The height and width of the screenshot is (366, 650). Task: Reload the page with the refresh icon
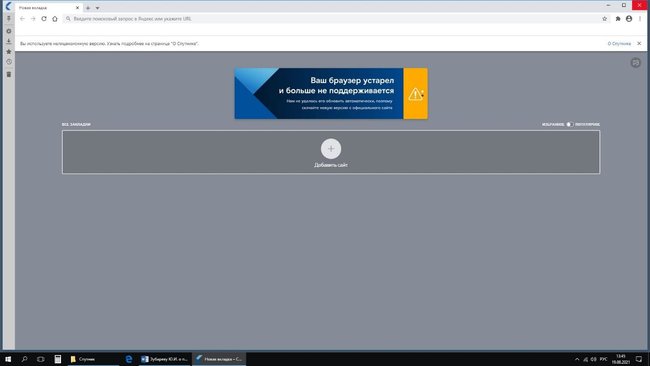pyautogui.click(x=44, y=19)
